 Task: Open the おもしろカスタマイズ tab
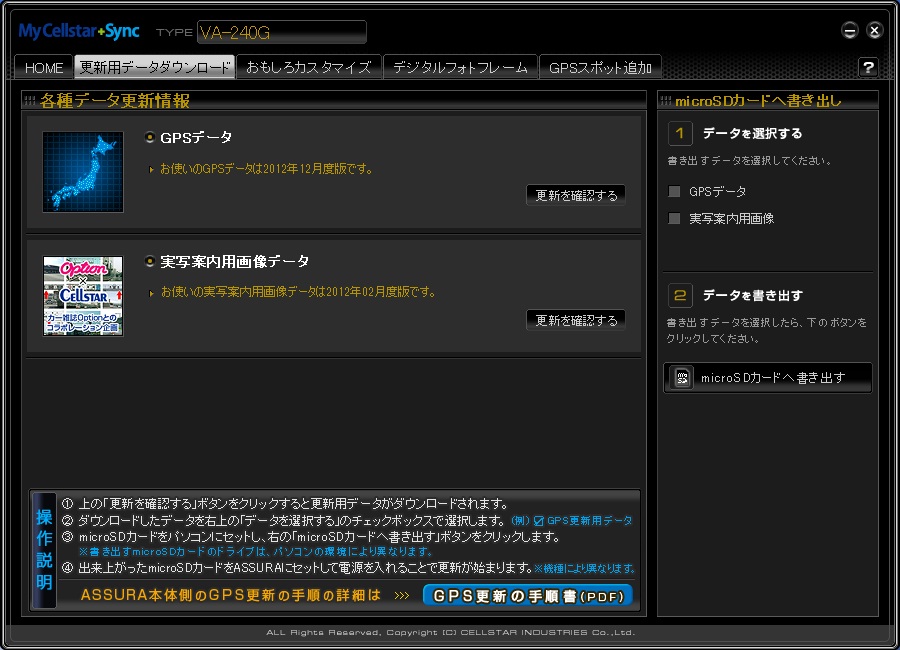[309, 67]
